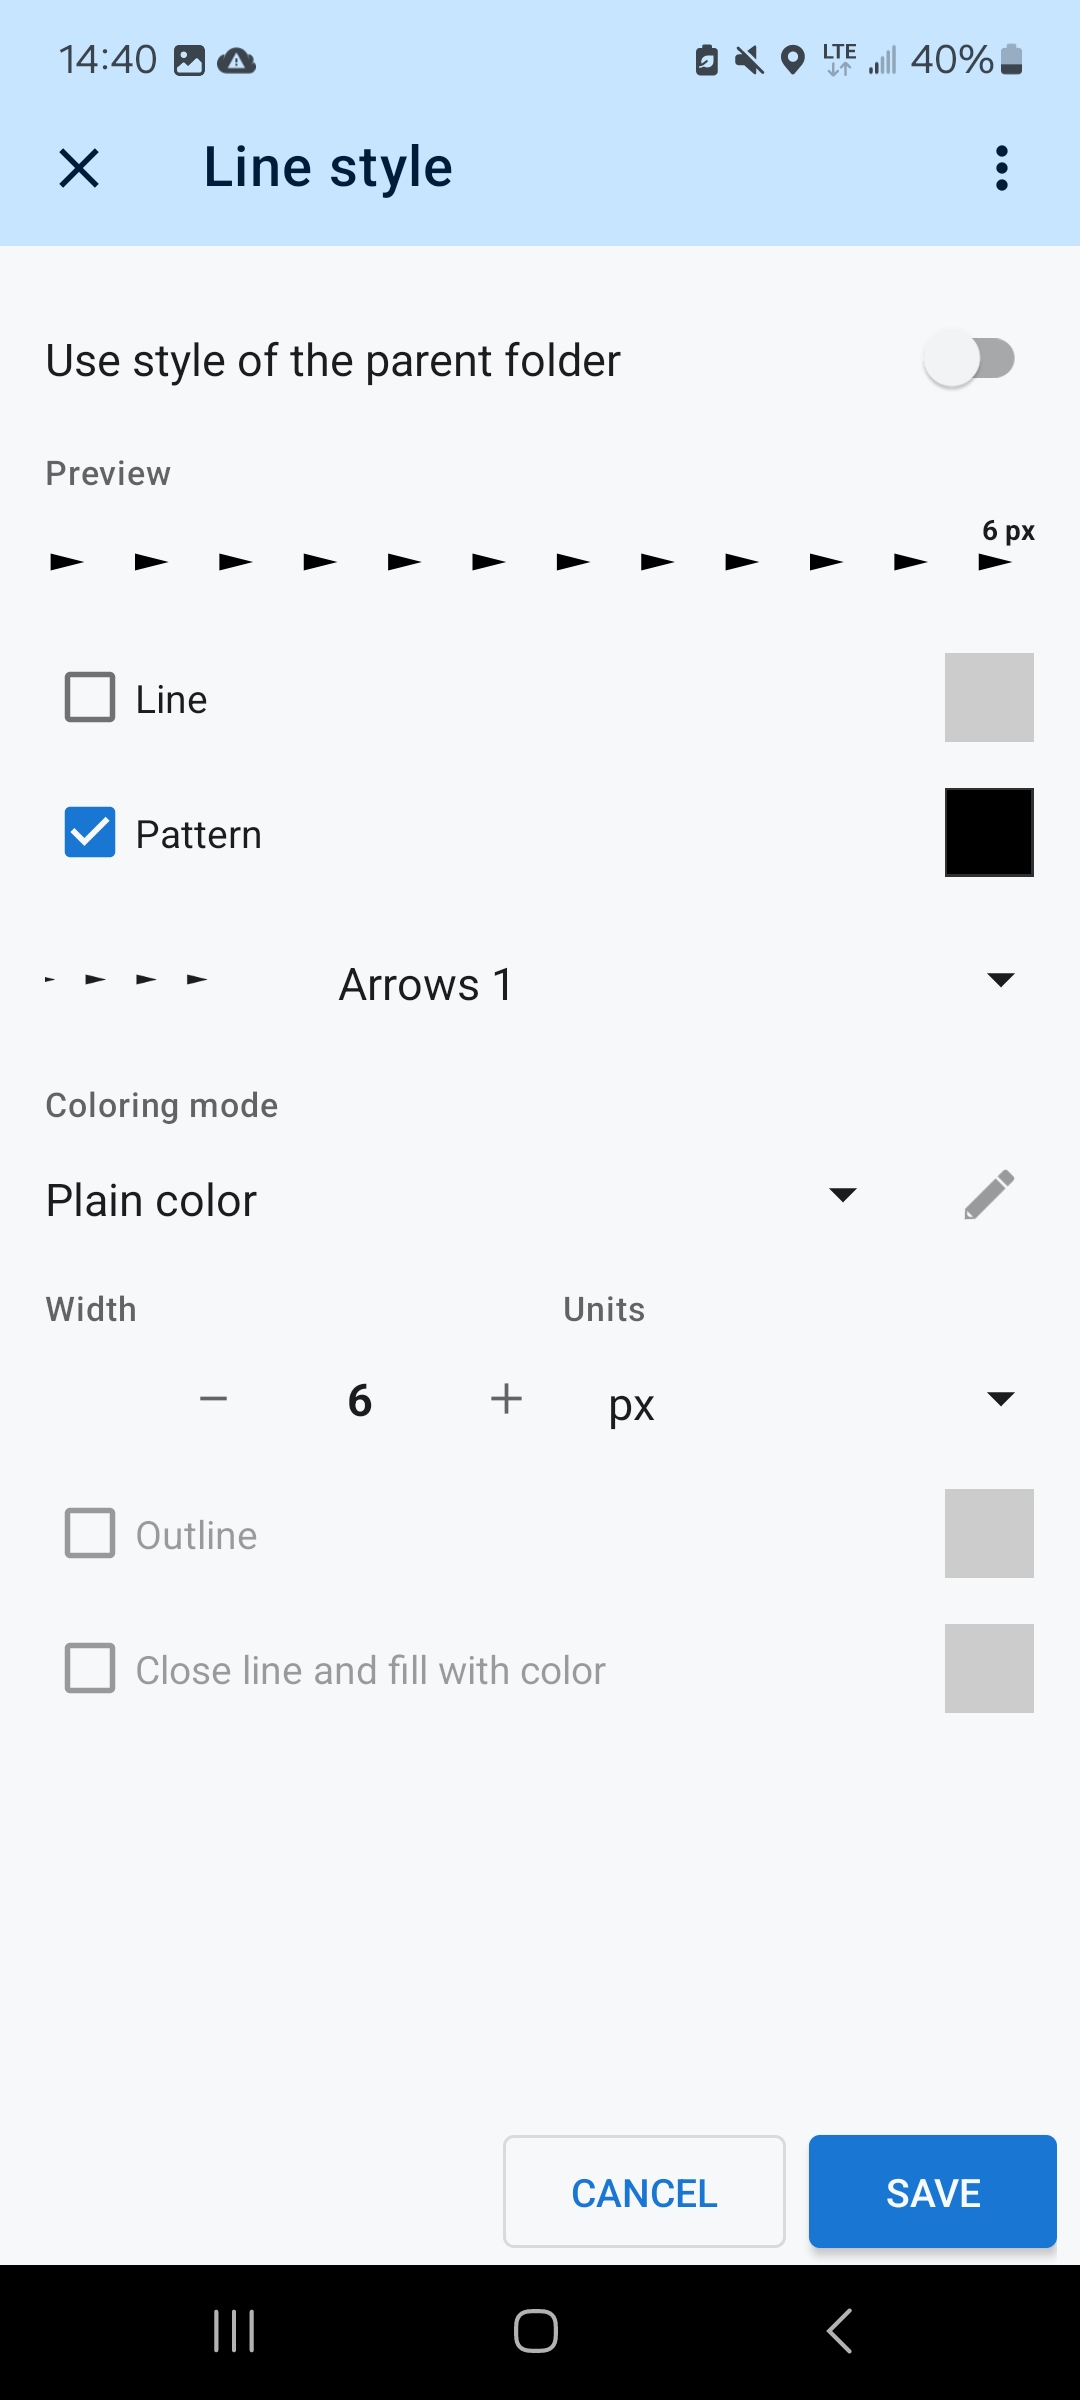Tap the width value 6
Screen dimensions: 1080x2400
point(360,1401)
